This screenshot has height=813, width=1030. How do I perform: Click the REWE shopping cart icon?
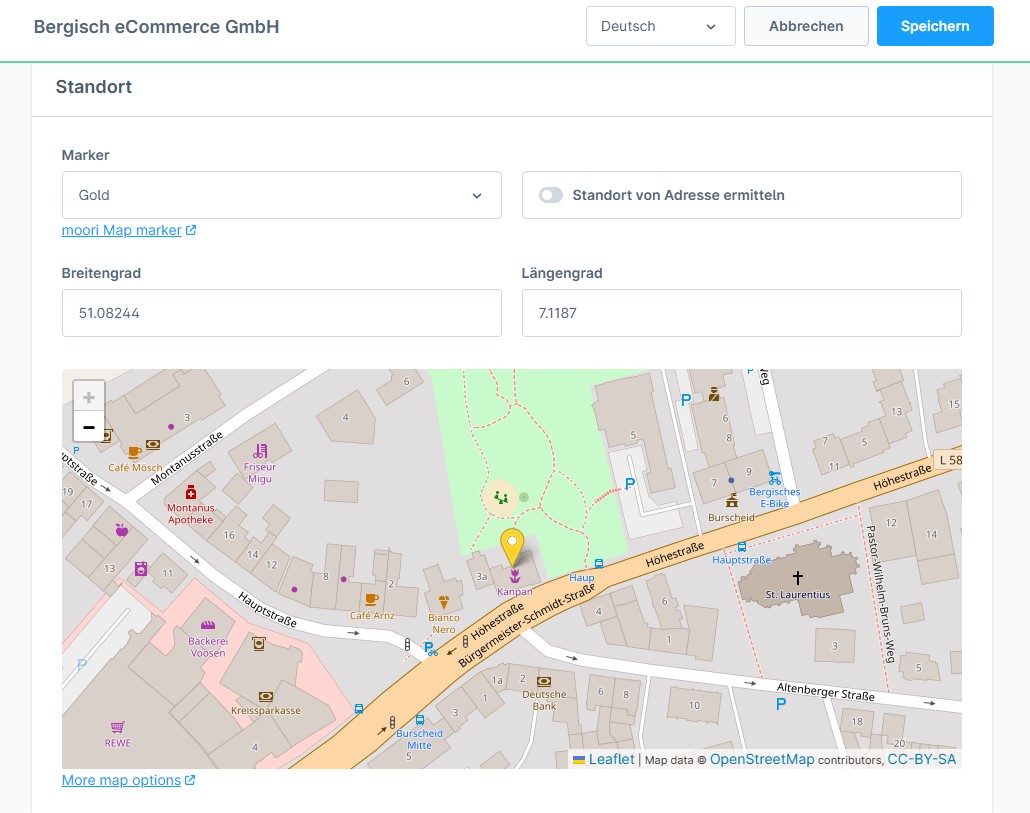118,727
